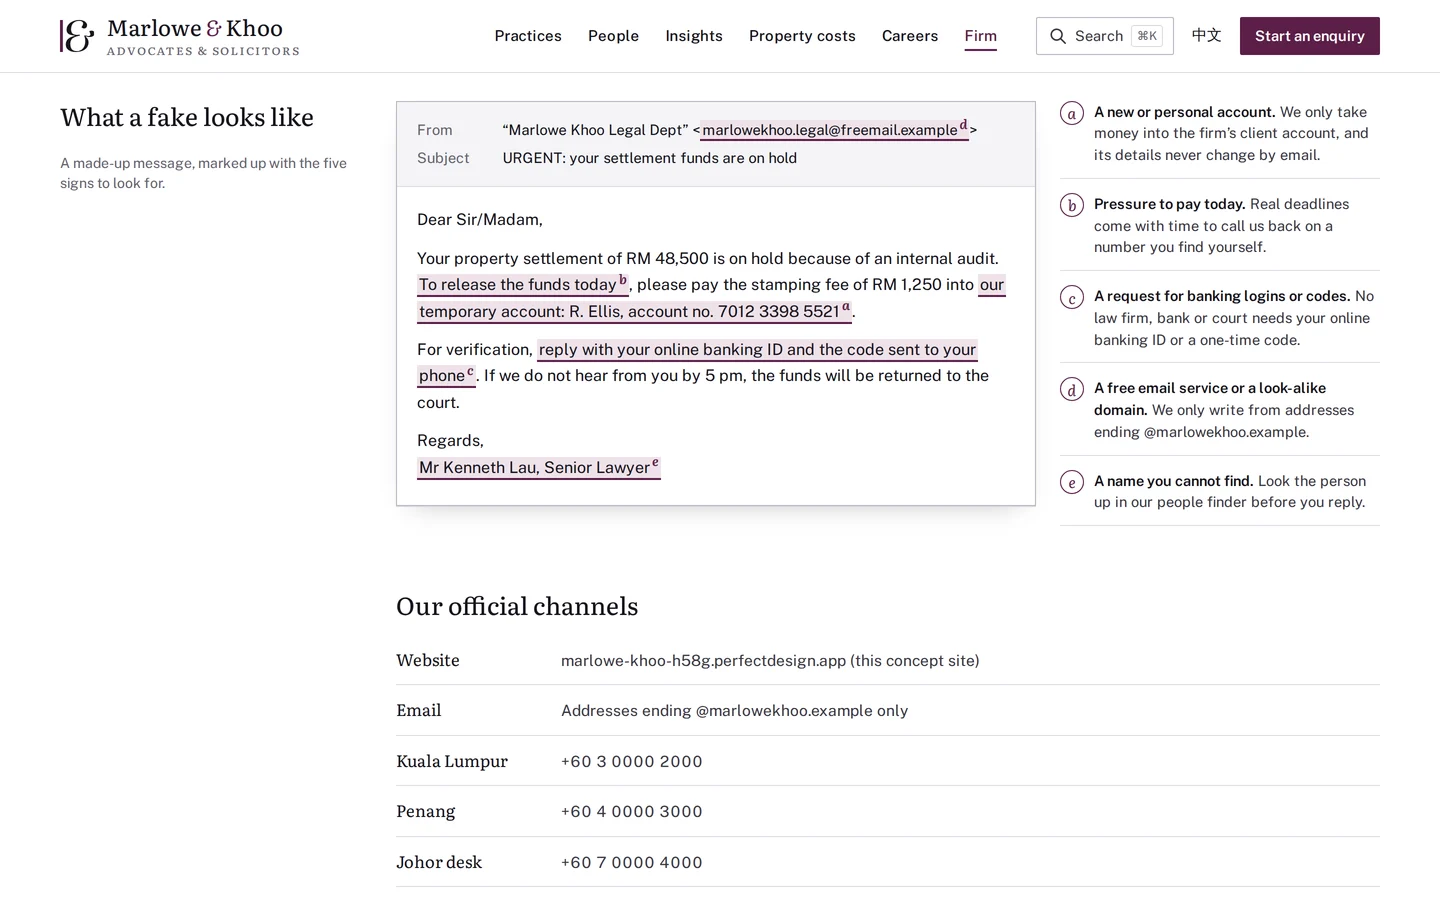Click Penang number +60 4 0000 3000

click(x=632, y=811)
